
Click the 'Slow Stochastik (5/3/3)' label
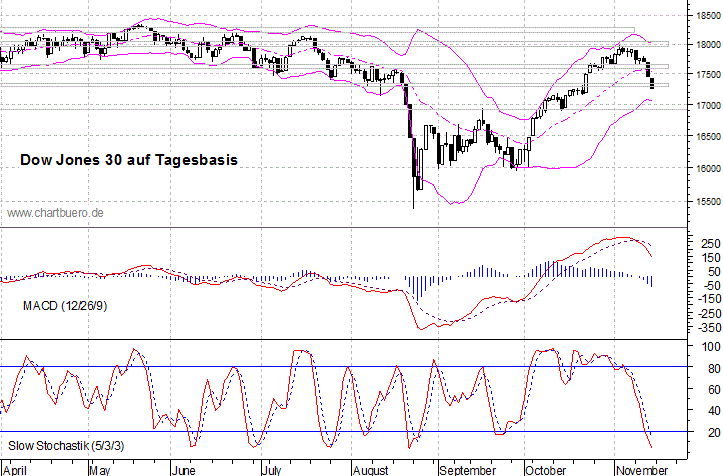[x=66, y=446]
